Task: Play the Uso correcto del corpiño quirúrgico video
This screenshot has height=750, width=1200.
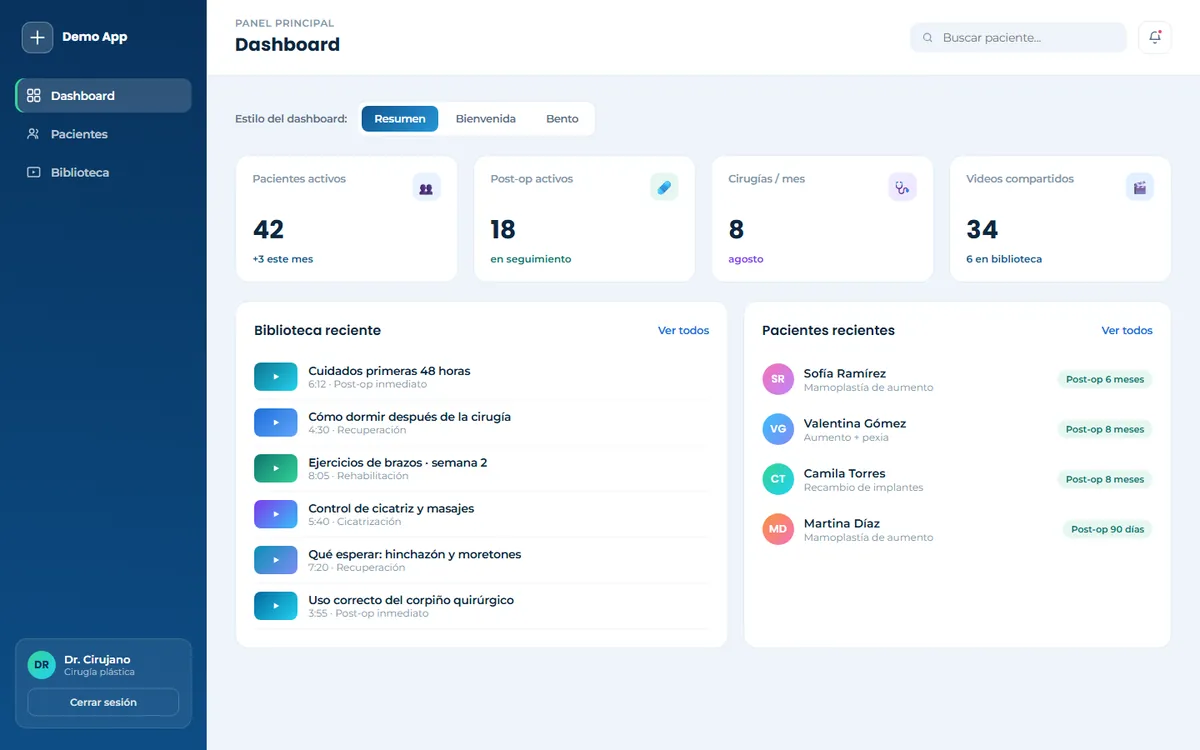Action: [x=276, y=606]
